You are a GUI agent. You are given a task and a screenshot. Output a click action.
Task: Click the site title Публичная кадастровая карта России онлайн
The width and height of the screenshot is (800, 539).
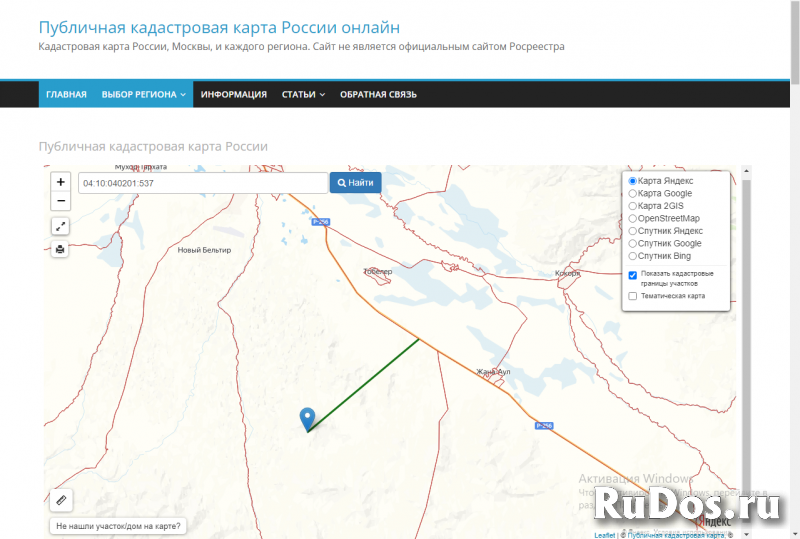coord(219,27)
